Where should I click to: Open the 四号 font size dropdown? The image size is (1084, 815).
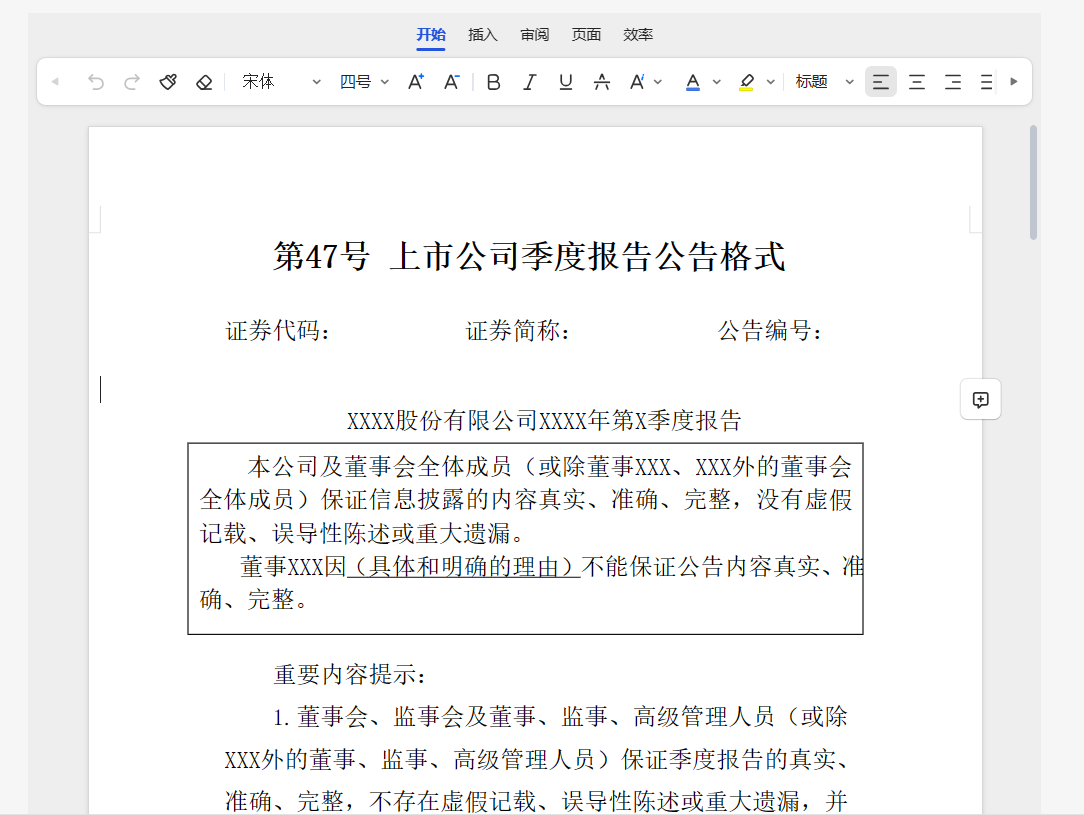coord(364,82)
